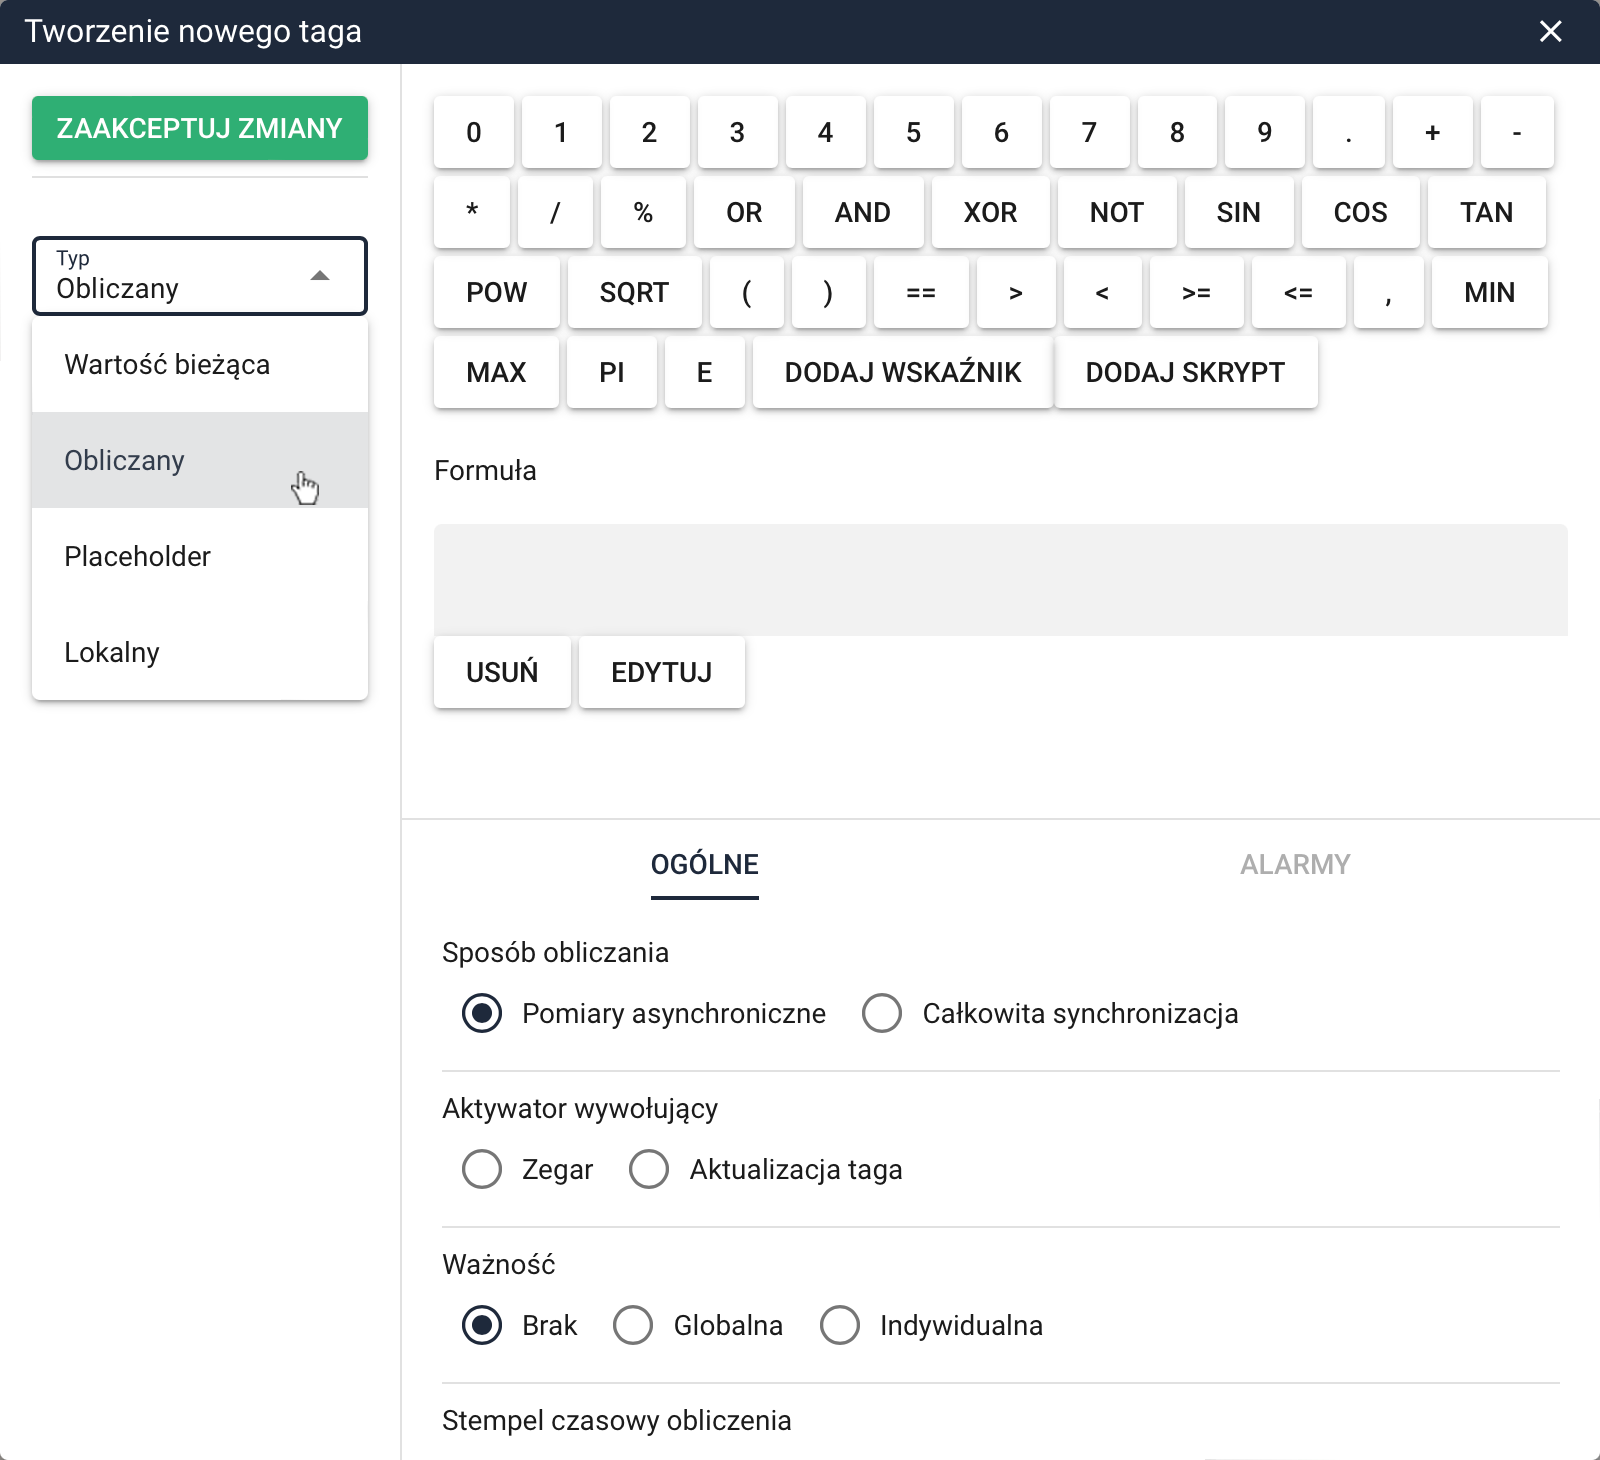
Task: Add the division slash operator
Action: point(555,212)
